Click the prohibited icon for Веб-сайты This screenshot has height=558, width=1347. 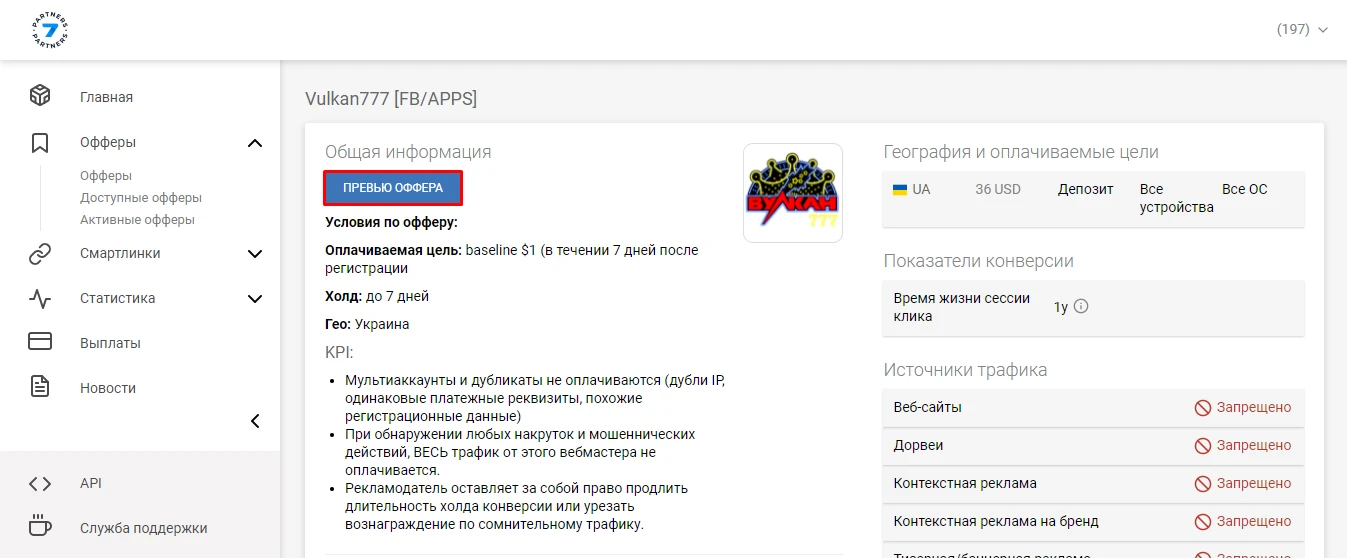(1203, 408)
